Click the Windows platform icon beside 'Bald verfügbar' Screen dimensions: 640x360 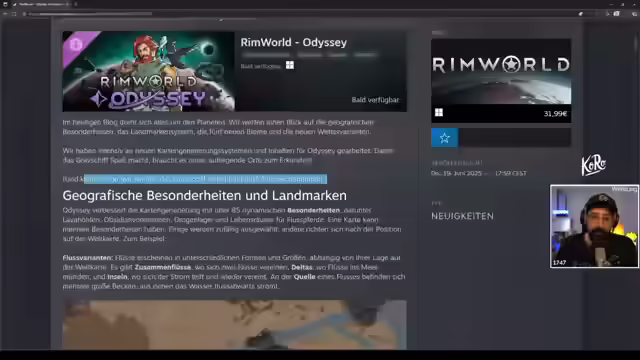coord(290,65)
